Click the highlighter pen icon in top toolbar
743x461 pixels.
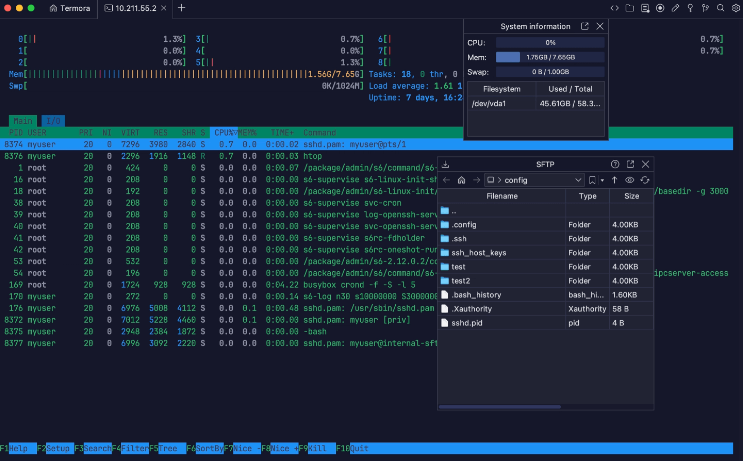[675, 8]
